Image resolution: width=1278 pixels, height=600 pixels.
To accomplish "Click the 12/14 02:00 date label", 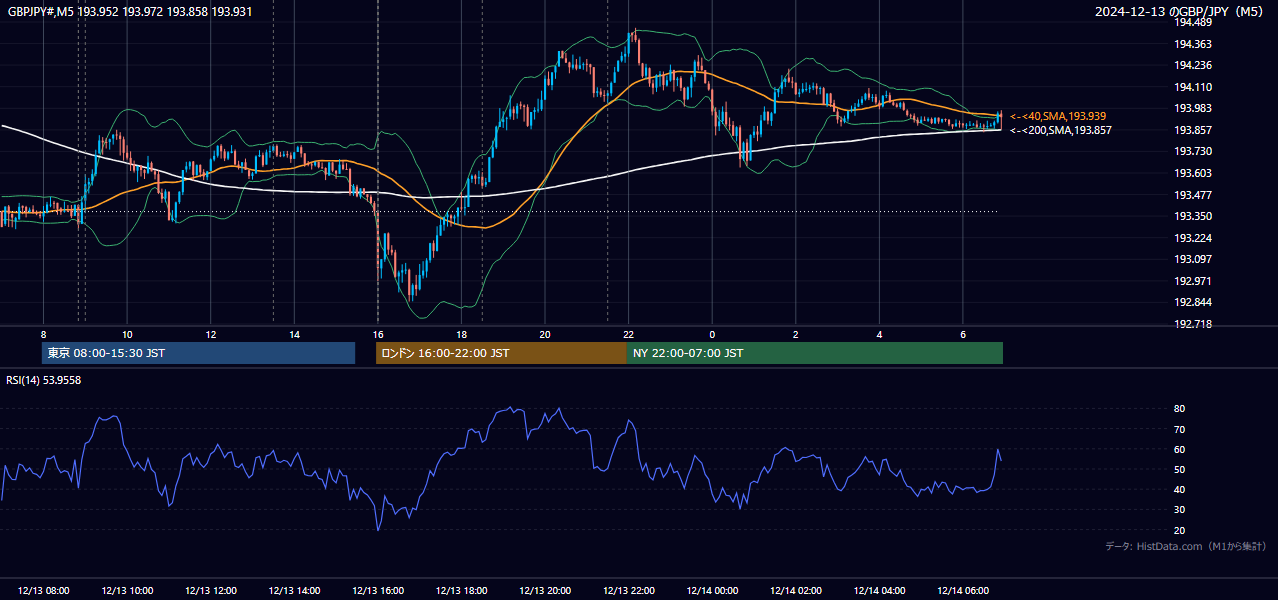I will (x=796, y=591).
